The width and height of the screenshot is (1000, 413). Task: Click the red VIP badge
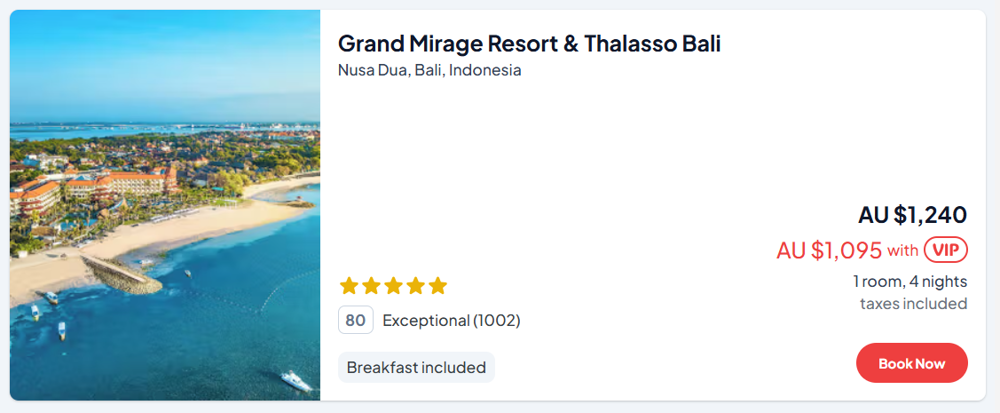click(945, 250)
